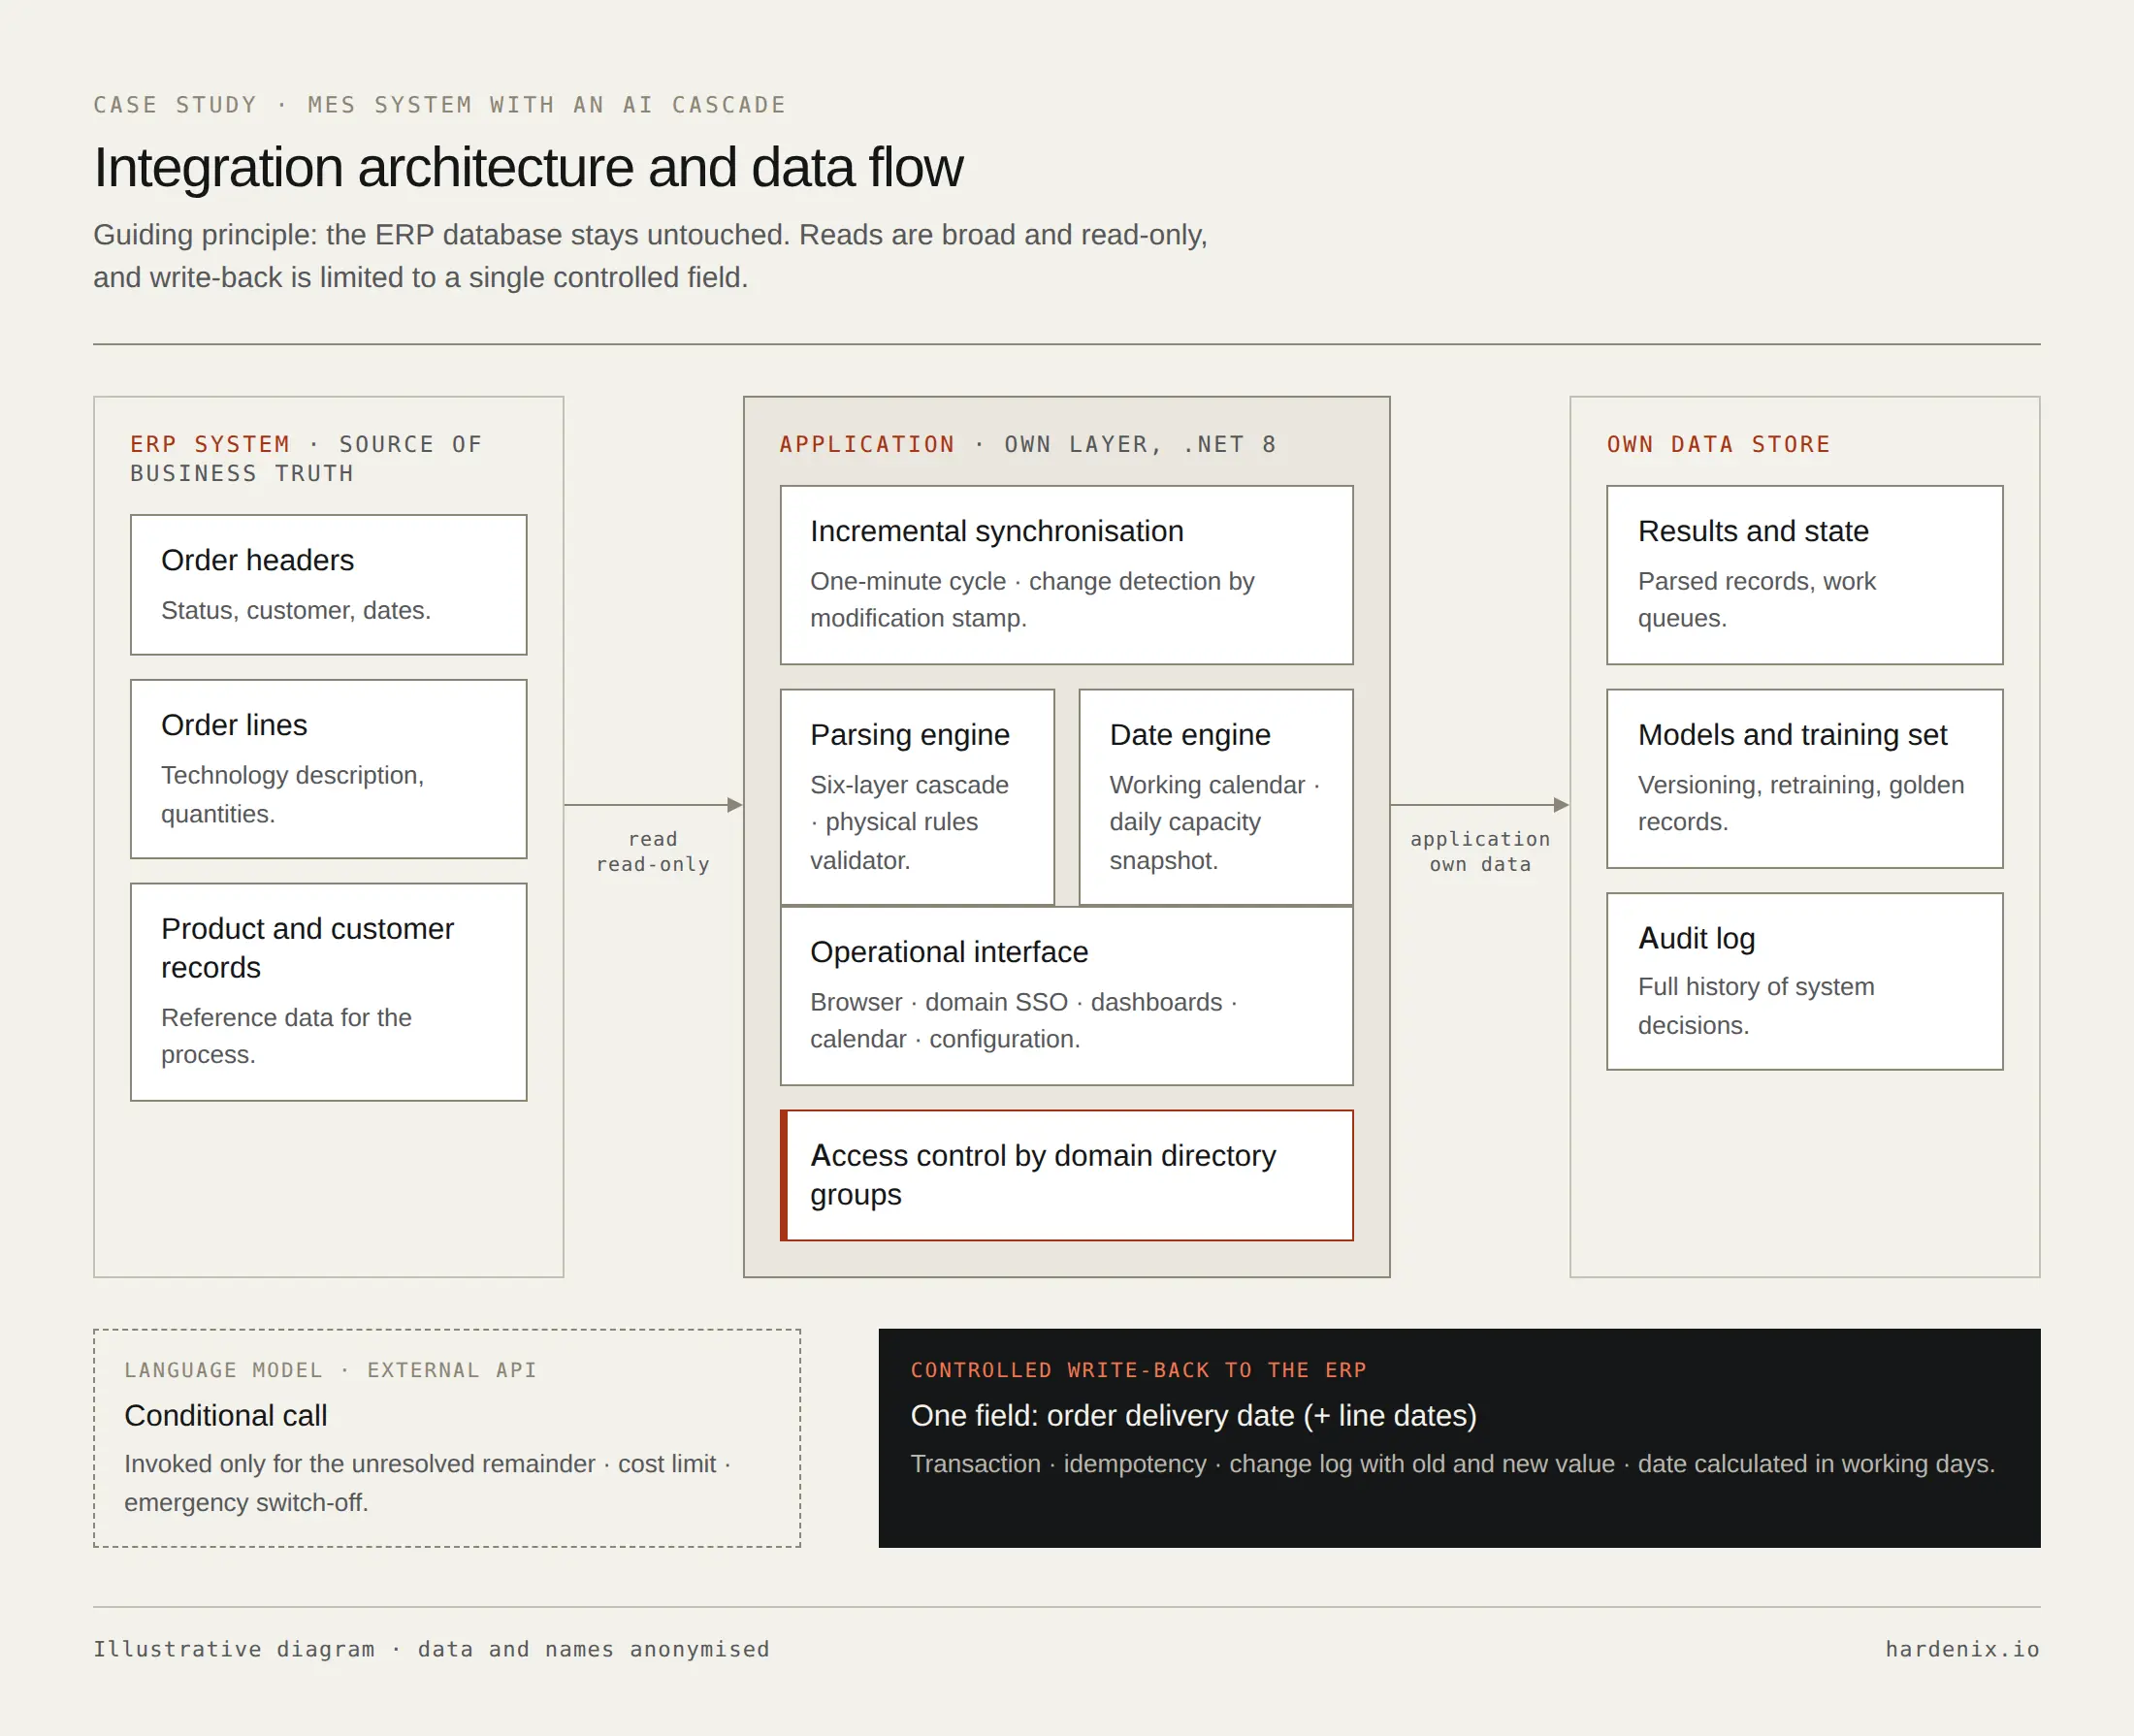Click the 'Operational interface' box

1066,996
